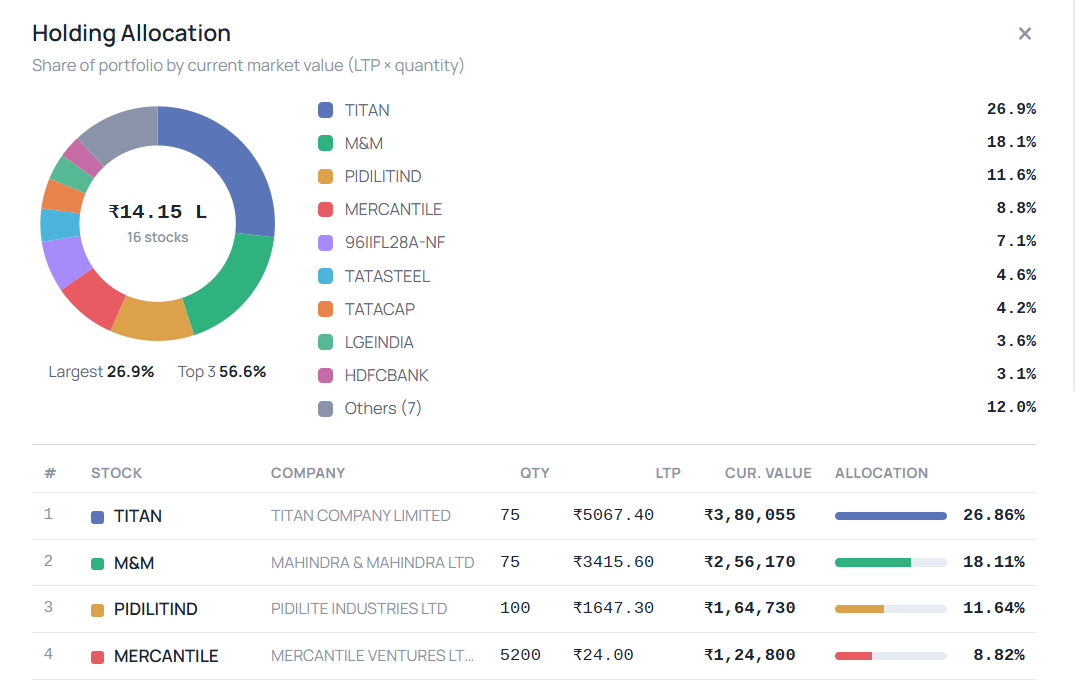This screenshot has width=1075, height=682.
Task: Select the HDFCBANK legend label
Action: (386, 375)
